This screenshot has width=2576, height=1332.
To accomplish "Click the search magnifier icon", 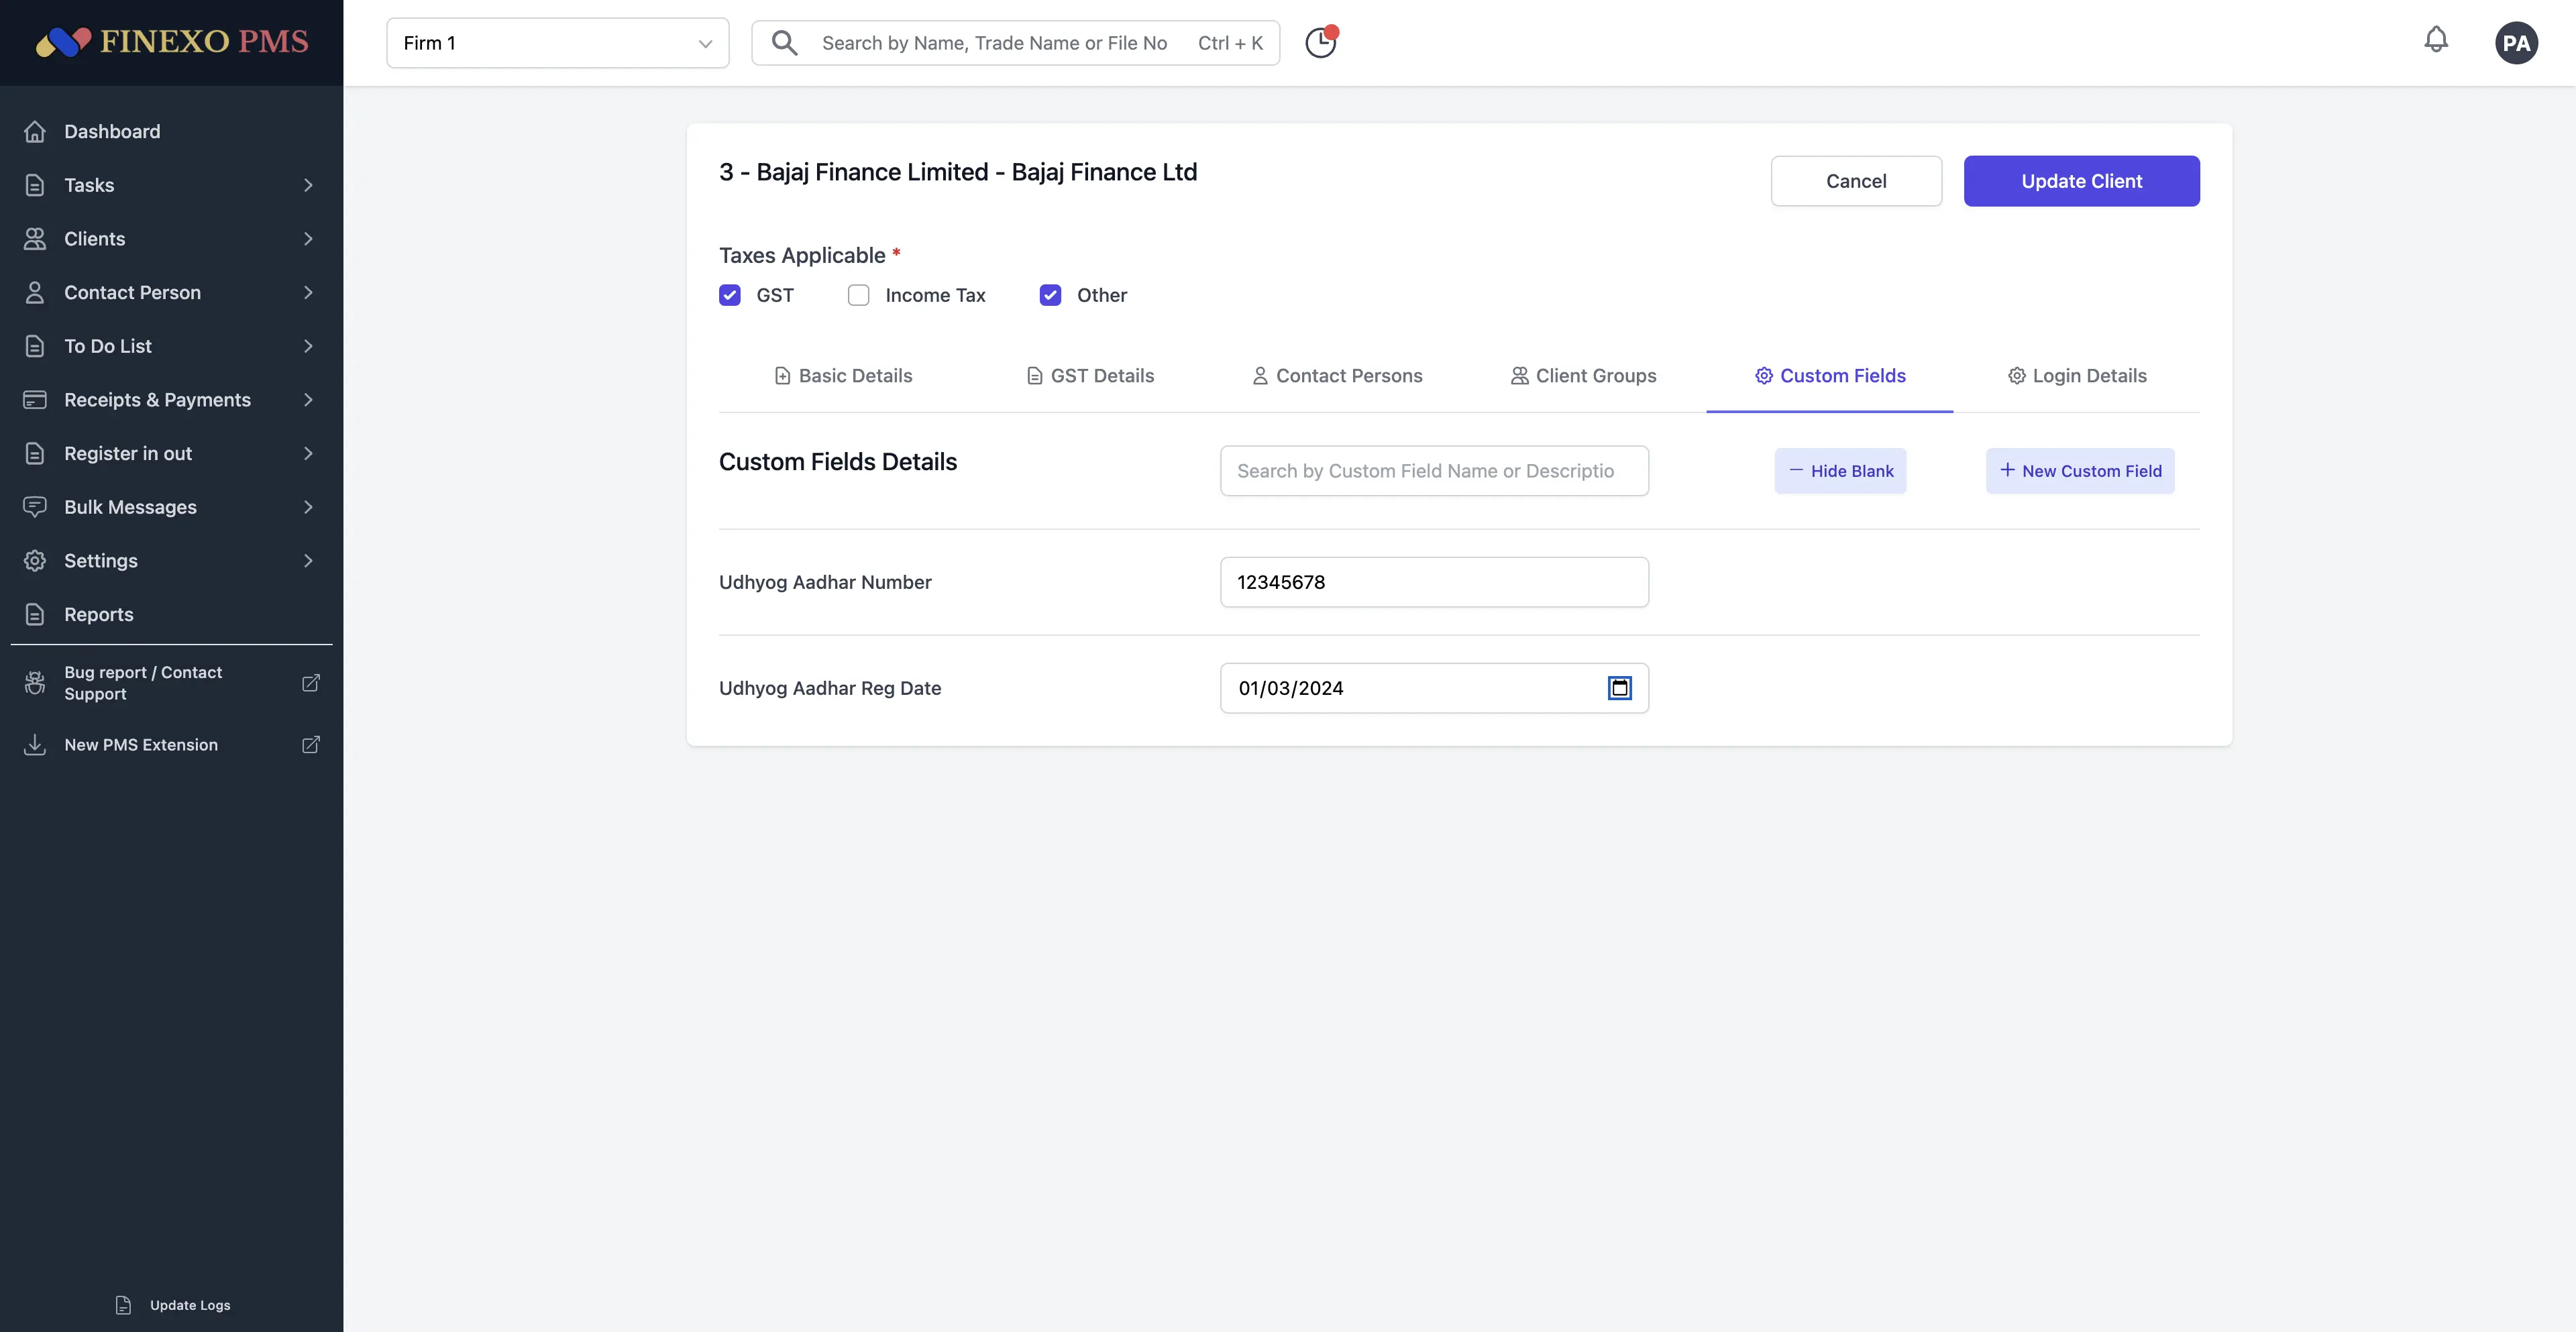I will [785, 43].
